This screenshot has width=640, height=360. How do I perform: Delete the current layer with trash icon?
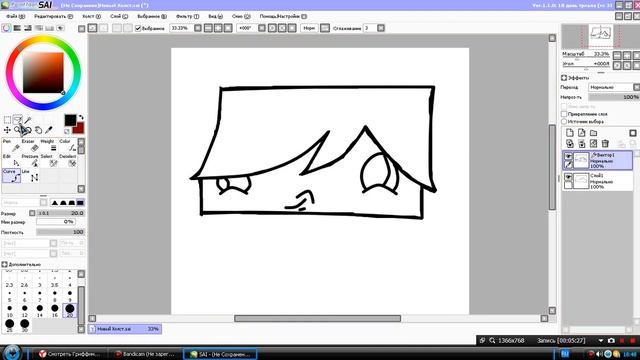tap(605, 143)
